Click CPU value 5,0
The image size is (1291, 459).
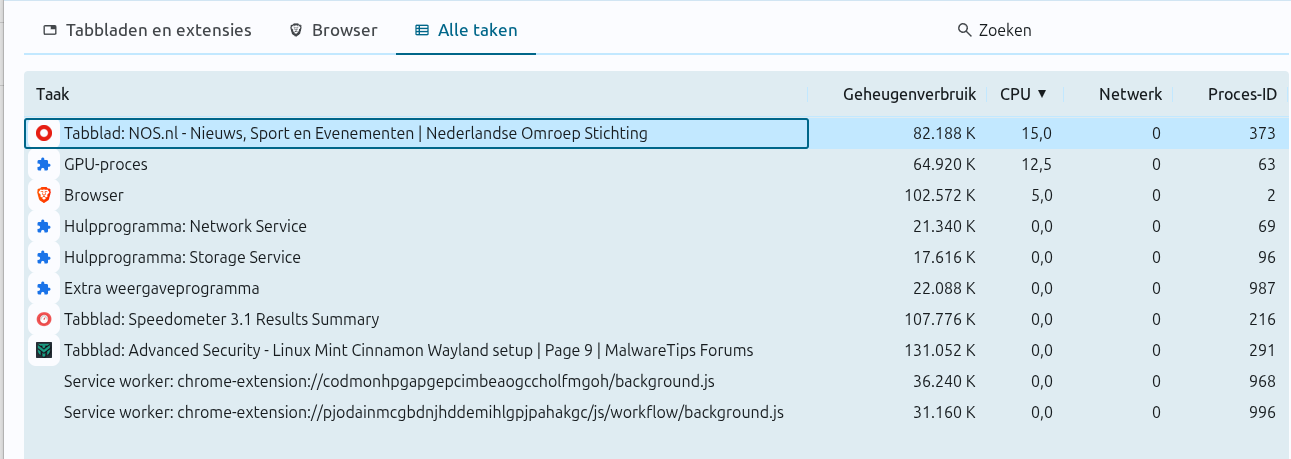1040,195
